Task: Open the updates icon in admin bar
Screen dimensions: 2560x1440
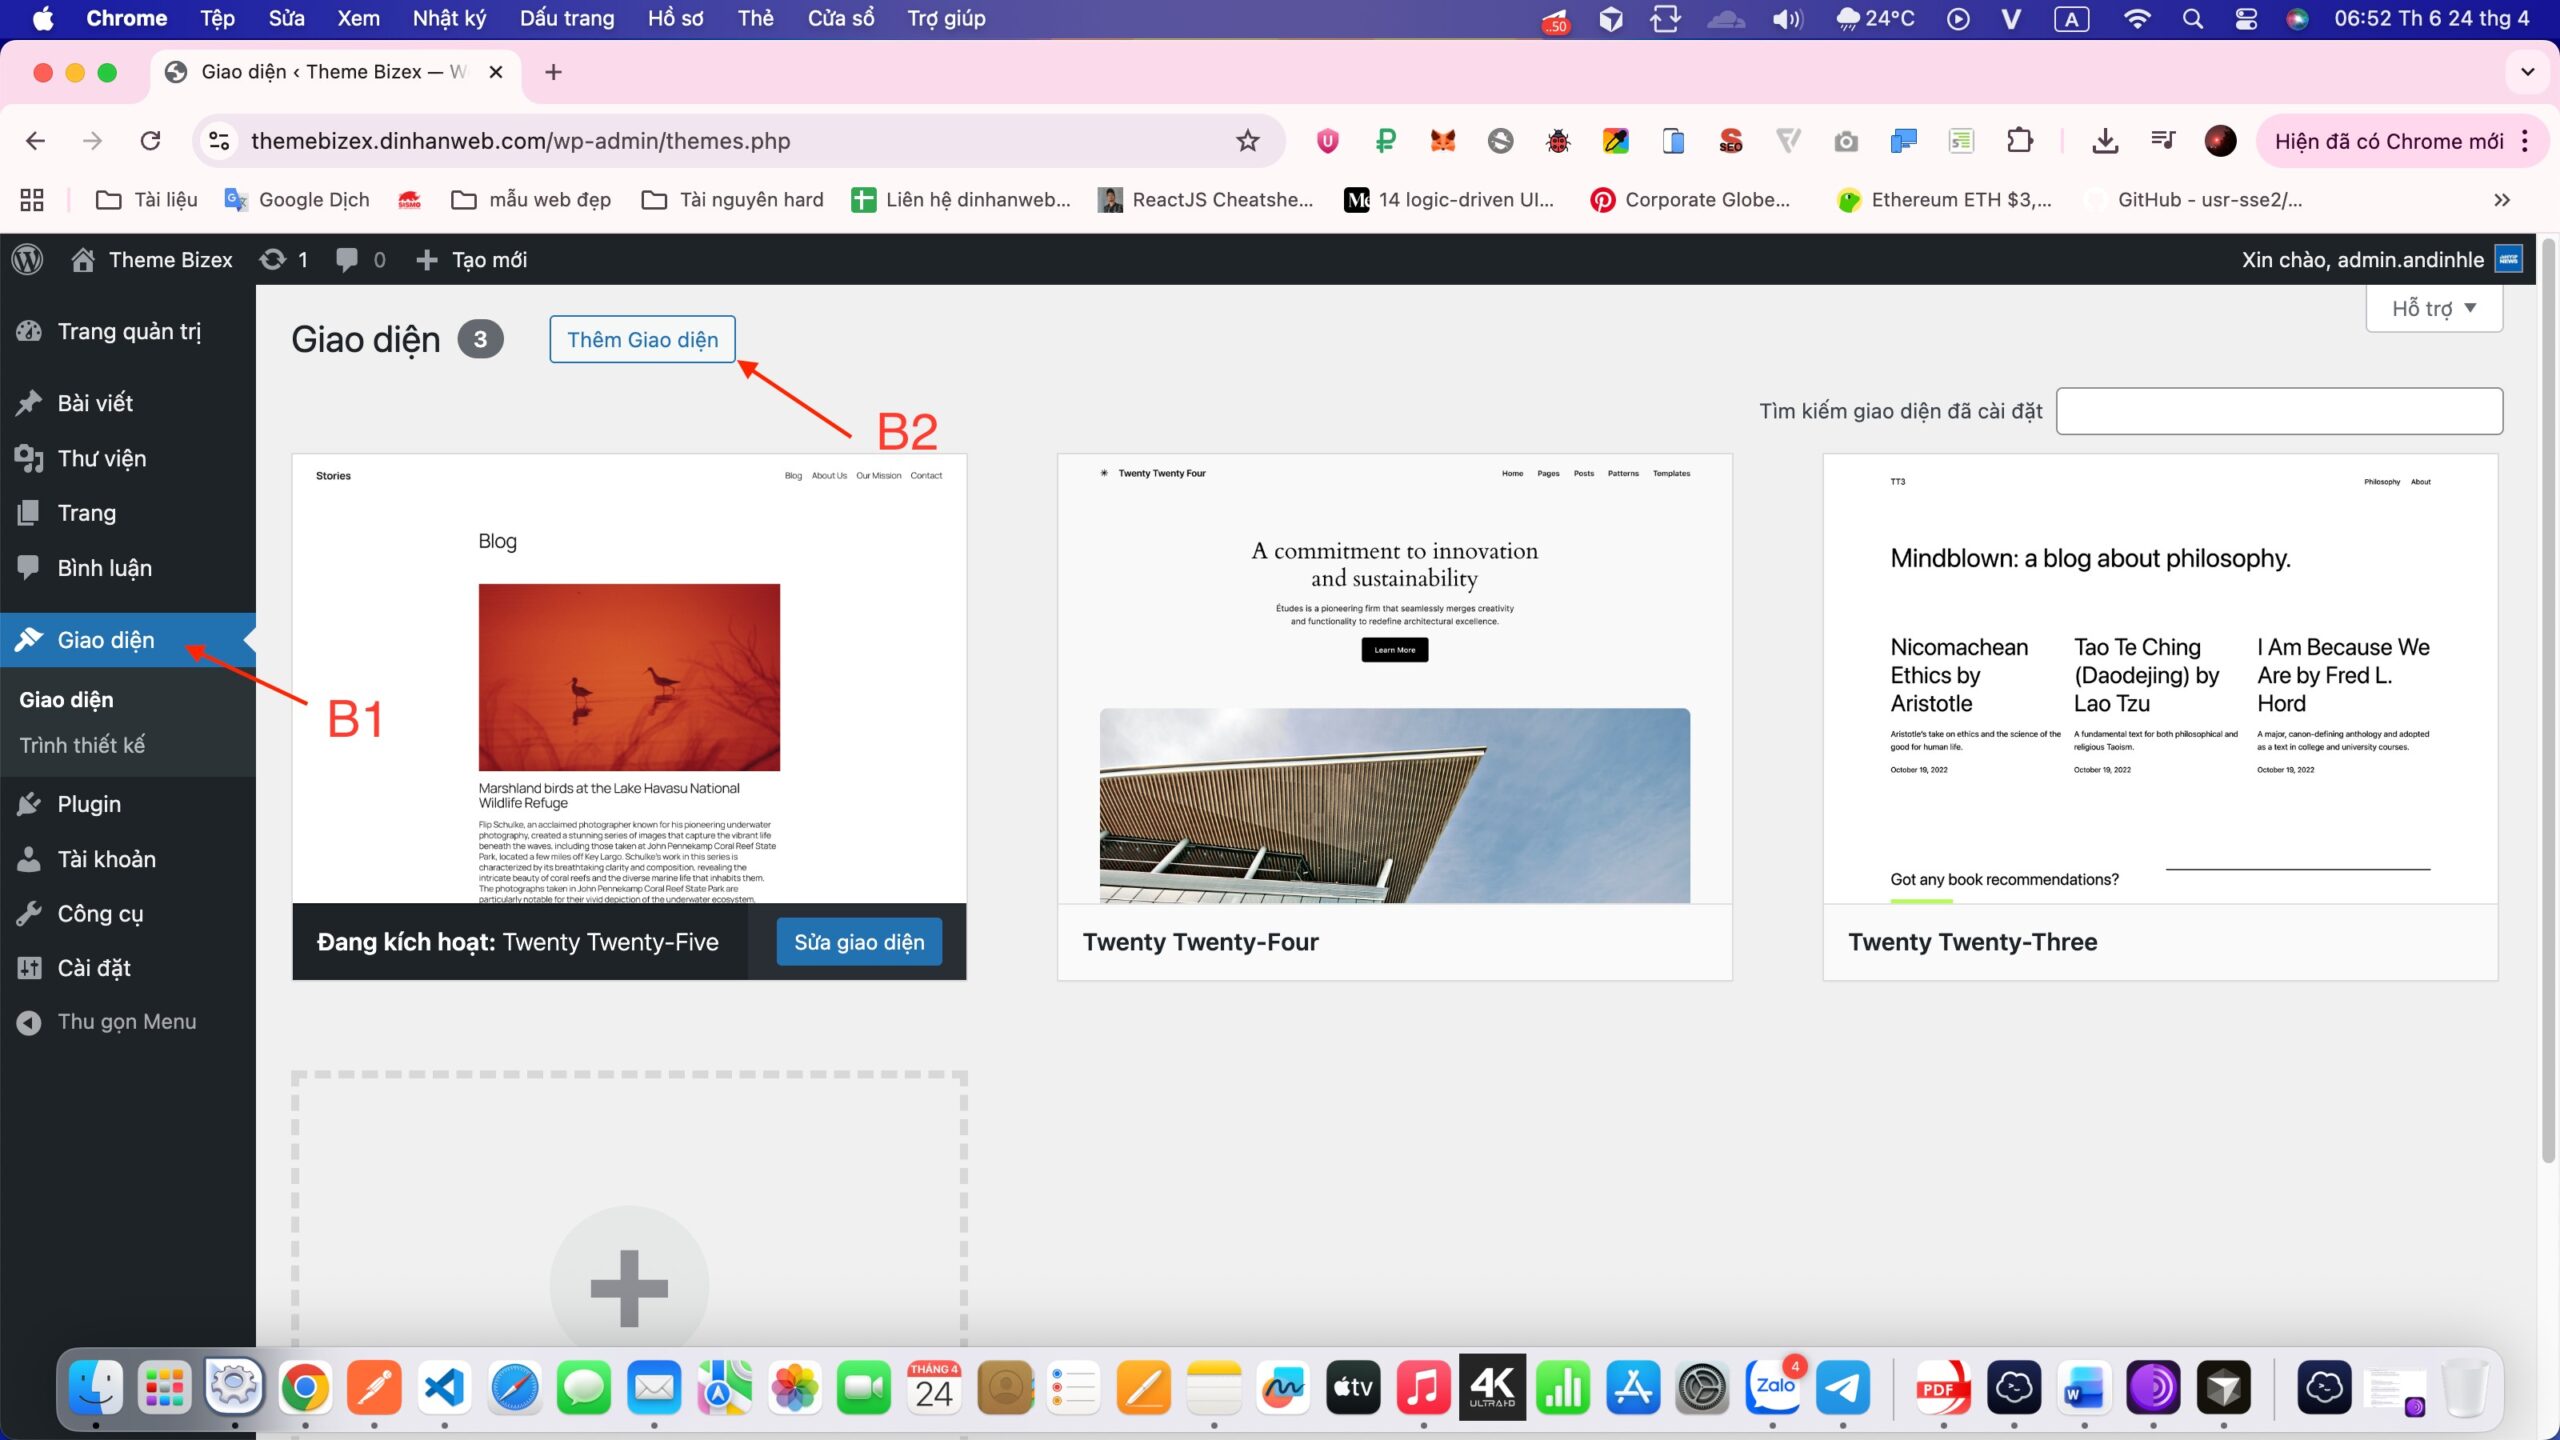Action: click(x=273, y=260)
